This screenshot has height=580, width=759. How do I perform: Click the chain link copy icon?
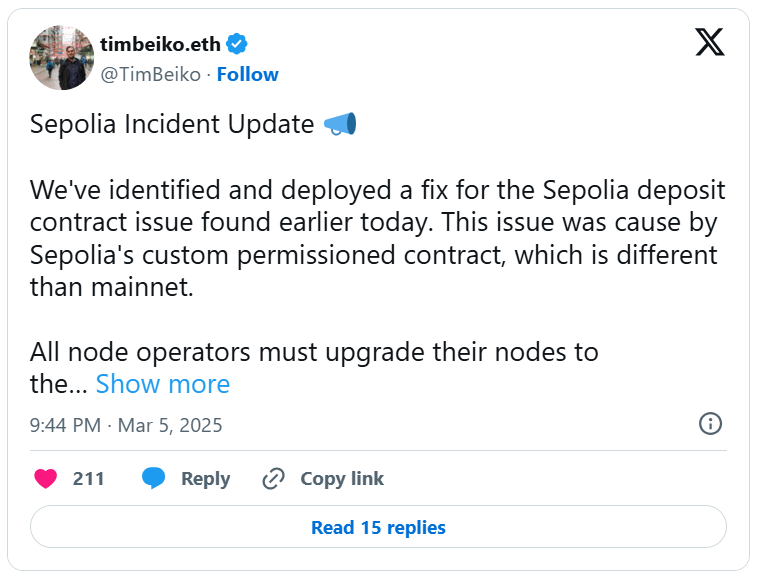pos(273,479)
